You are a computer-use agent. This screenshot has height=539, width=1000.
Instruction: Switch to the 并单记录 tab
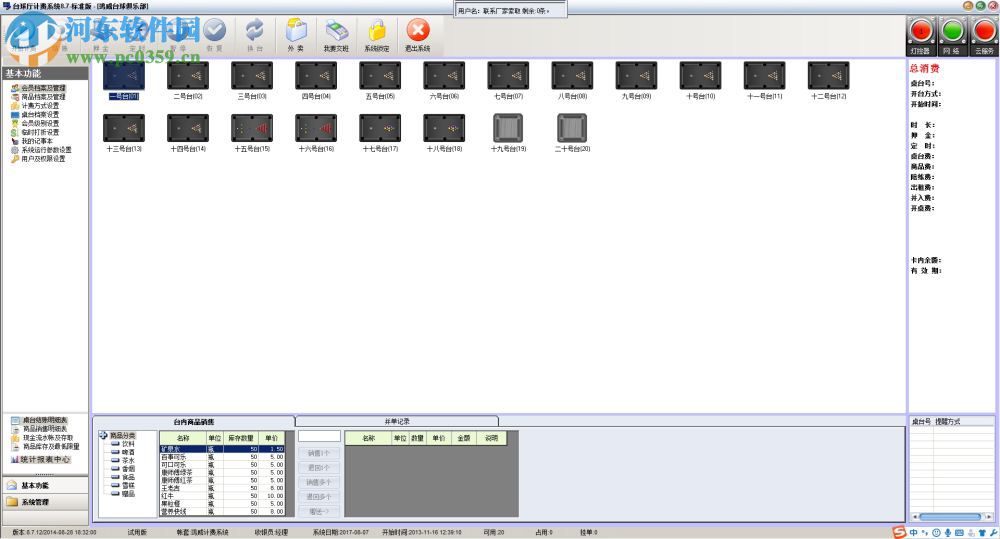[397, 421]
